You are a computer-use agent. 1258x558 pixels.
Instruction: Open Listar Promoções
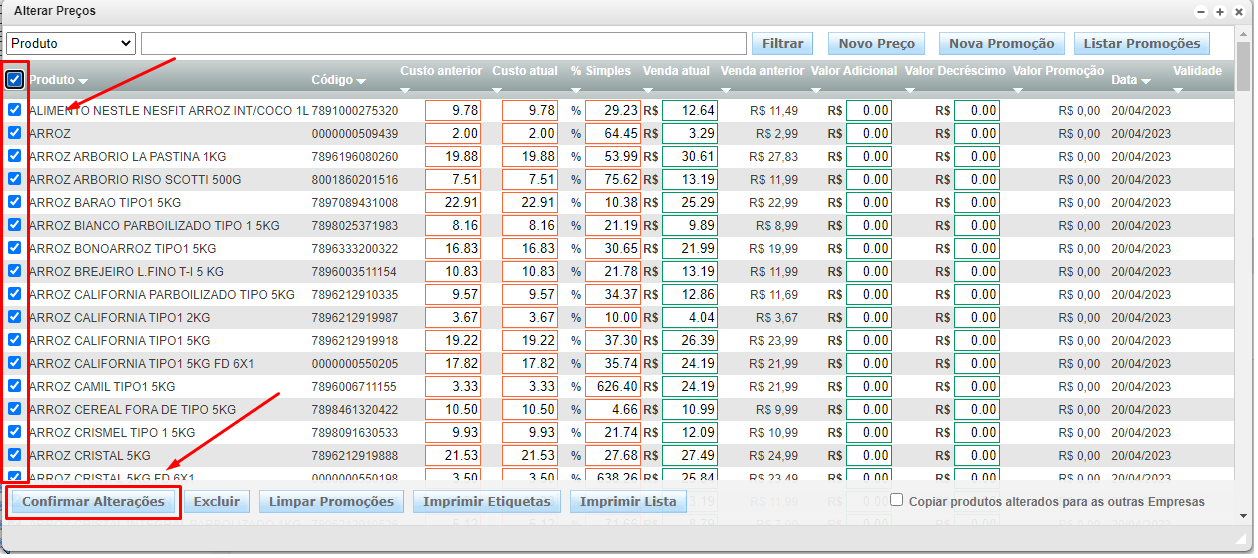click(1141, 43)
